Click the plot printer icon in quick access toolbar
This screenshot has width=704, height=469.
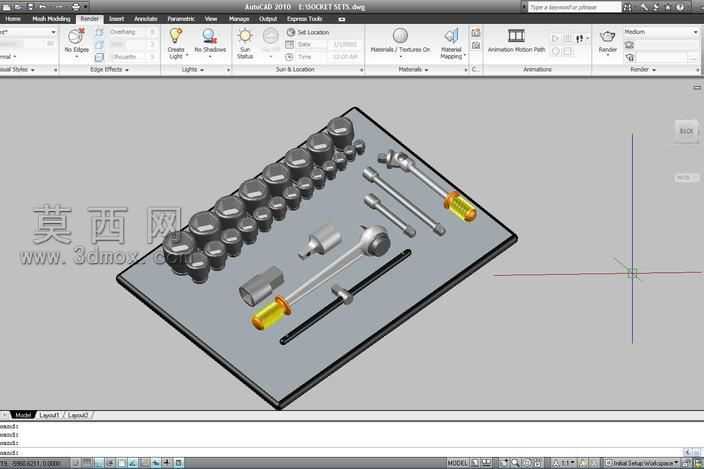click(x=75, y=7)
